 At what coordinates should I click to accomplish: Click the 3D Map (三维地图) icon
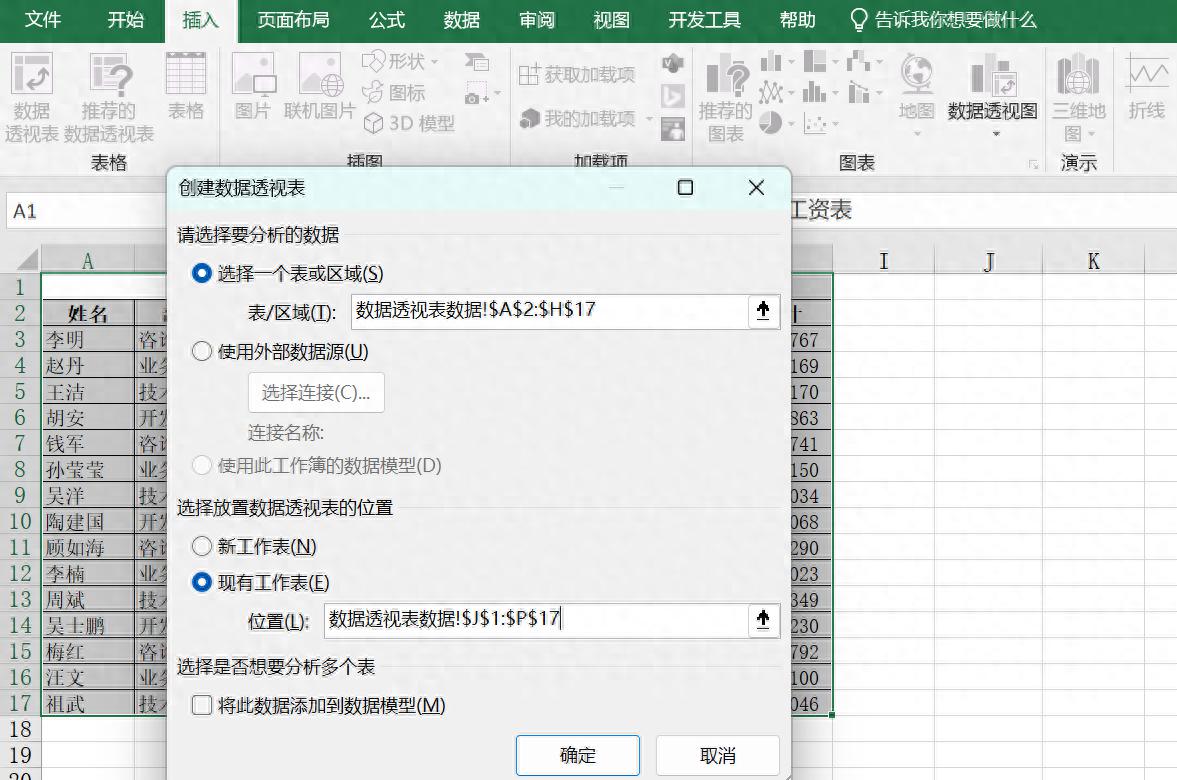1078,75
